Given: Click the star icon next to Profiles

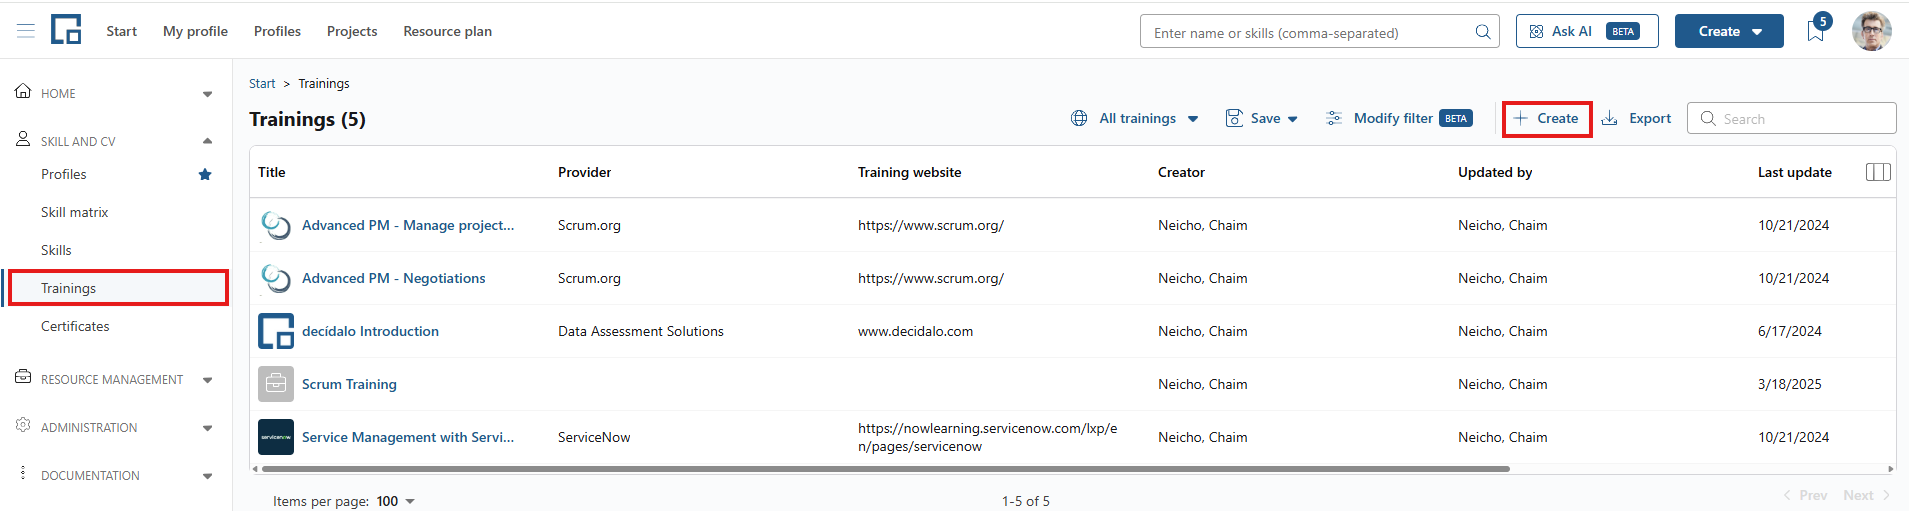Looking at the screenshot, I should (205, 174).
